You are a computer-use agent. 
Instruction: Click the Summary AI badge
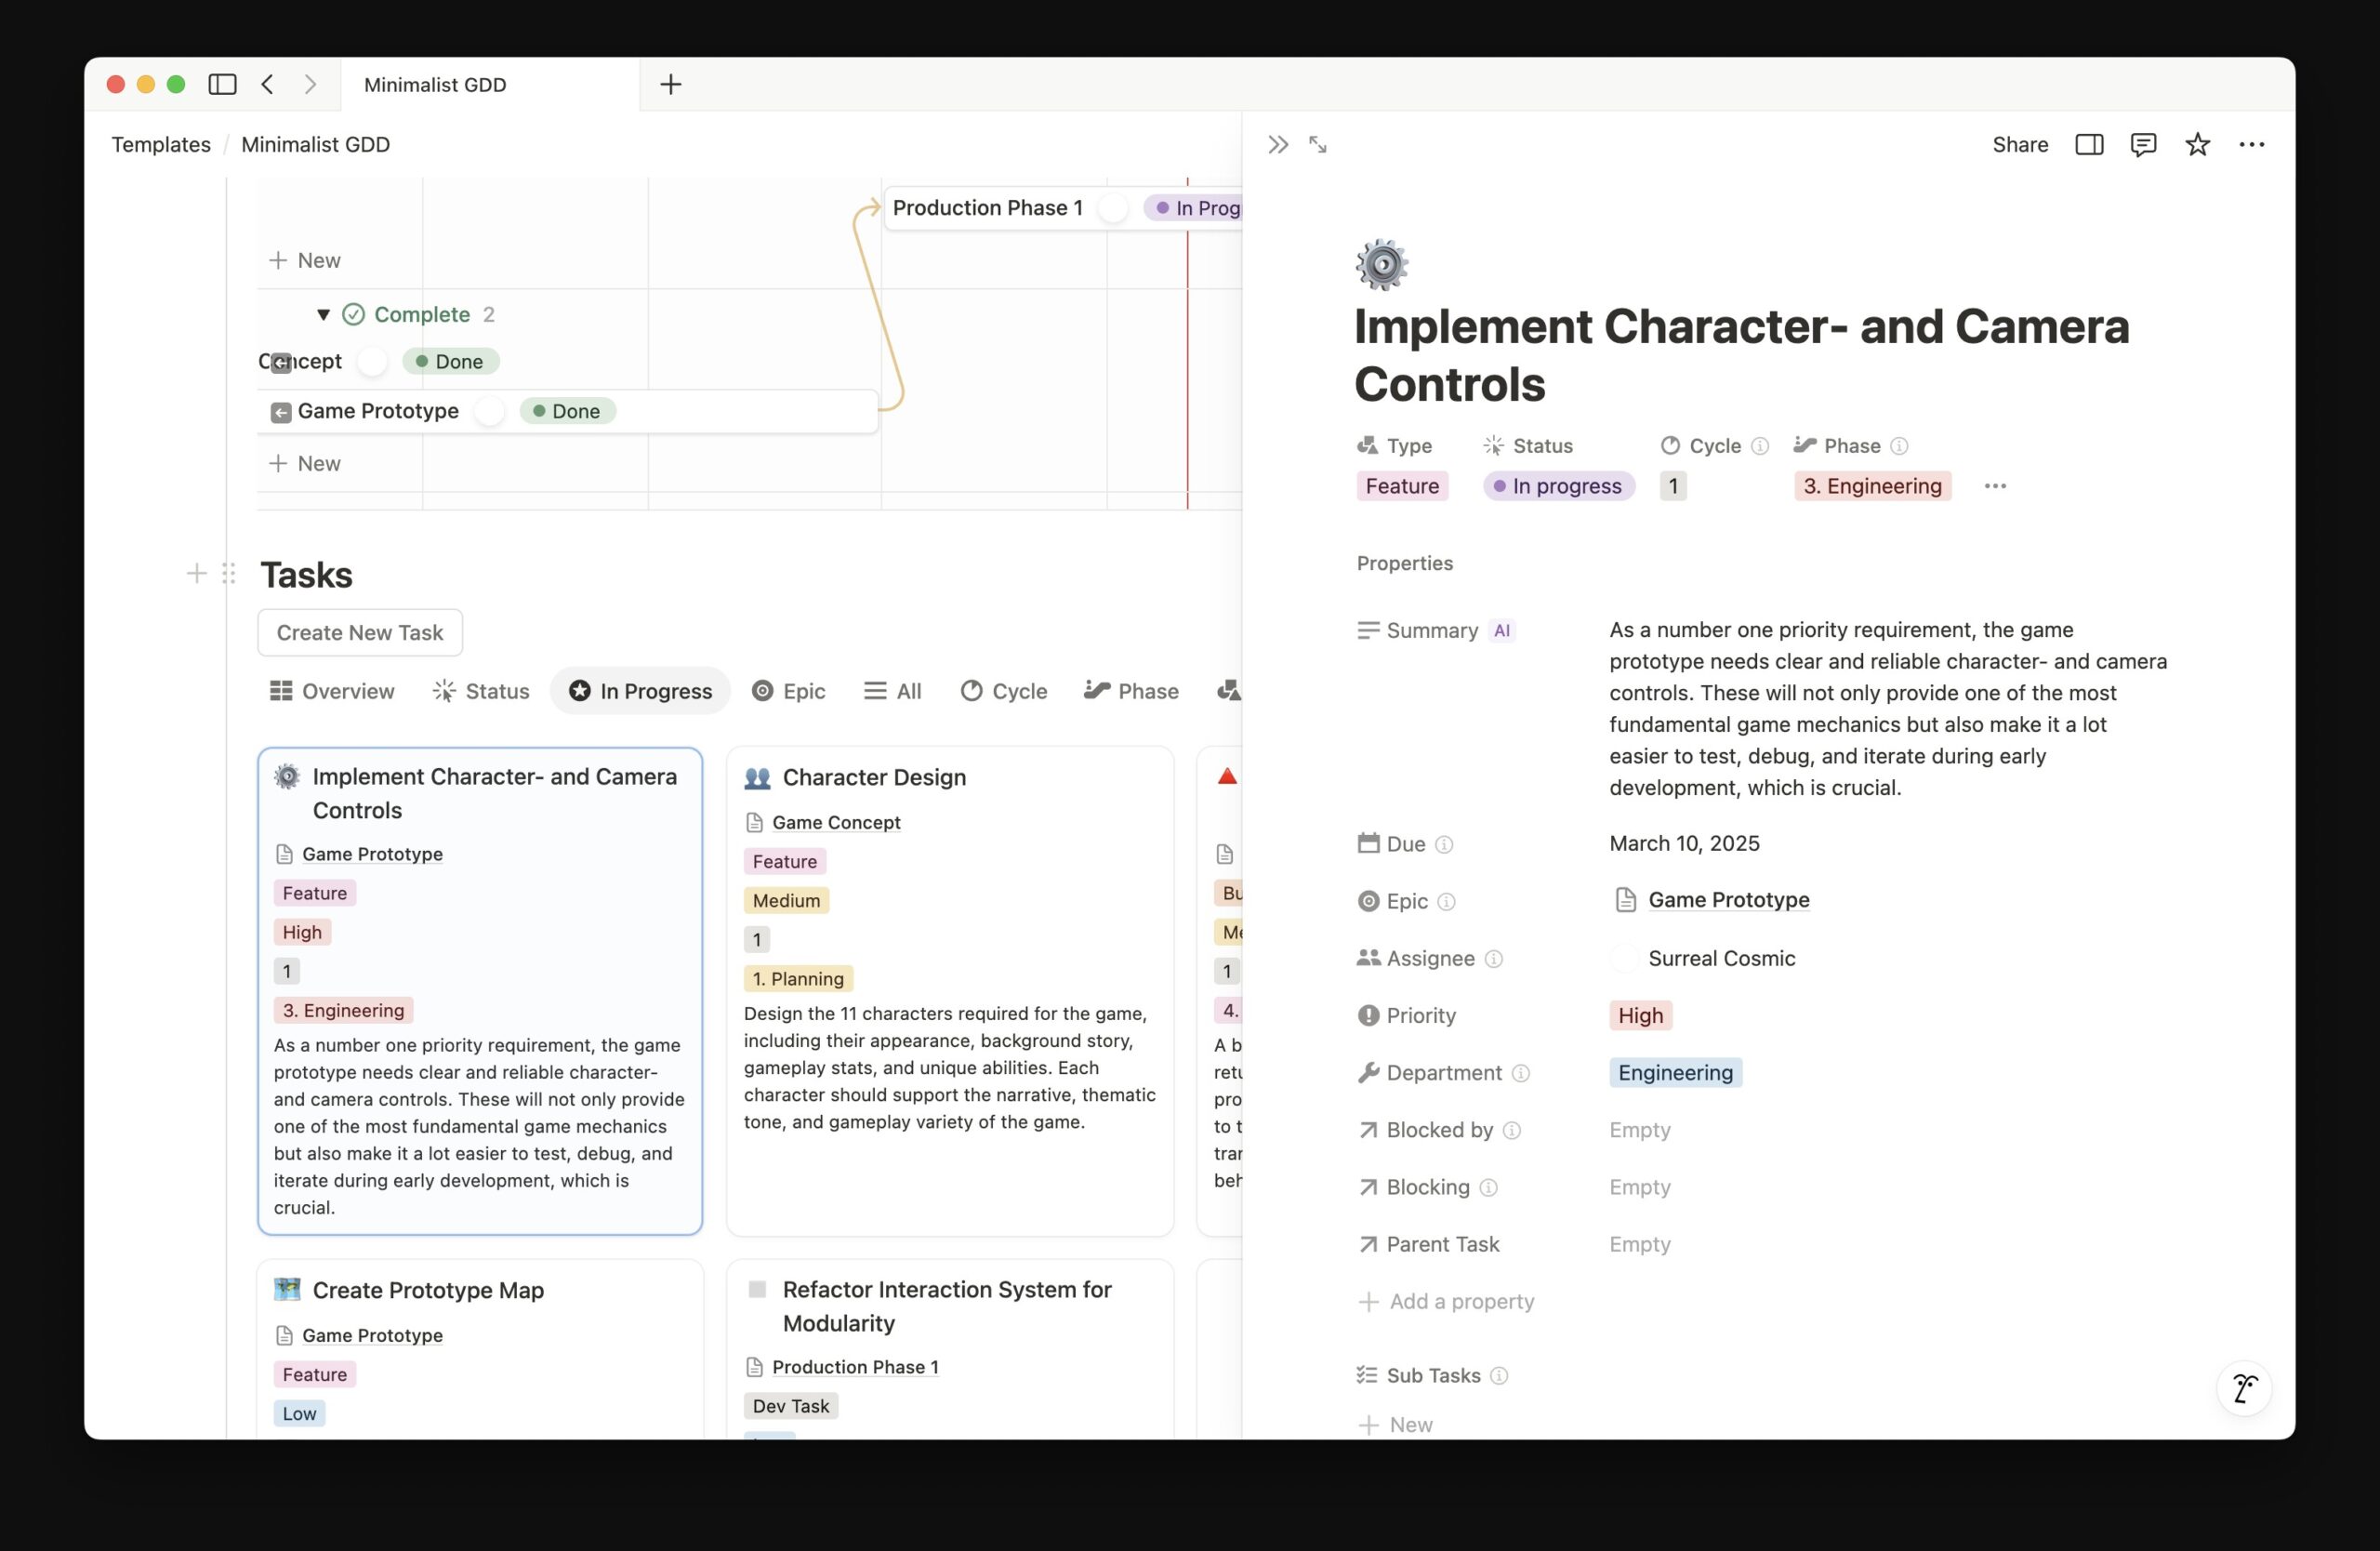click(x=1502, y=631)
